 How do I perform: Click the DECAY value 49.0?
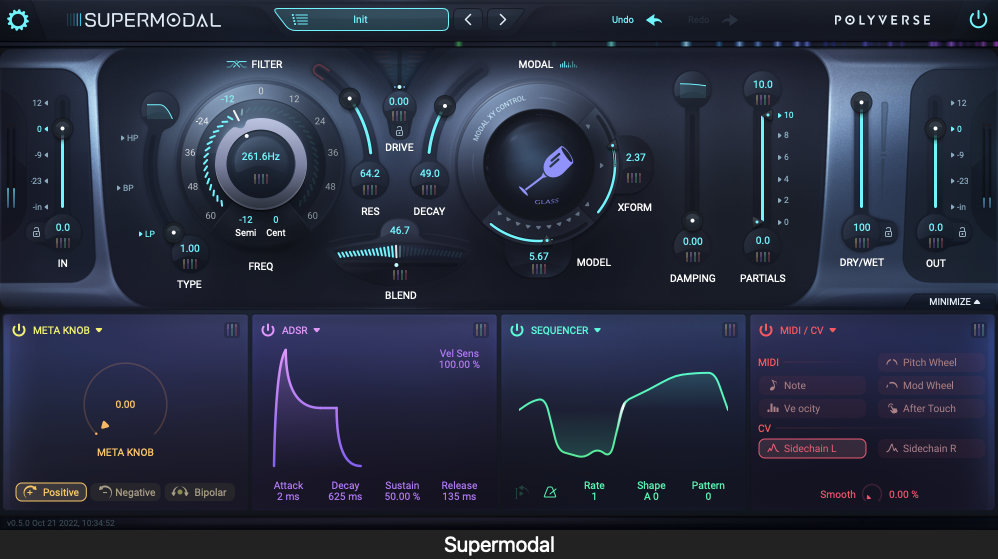[x=430, y=173]
